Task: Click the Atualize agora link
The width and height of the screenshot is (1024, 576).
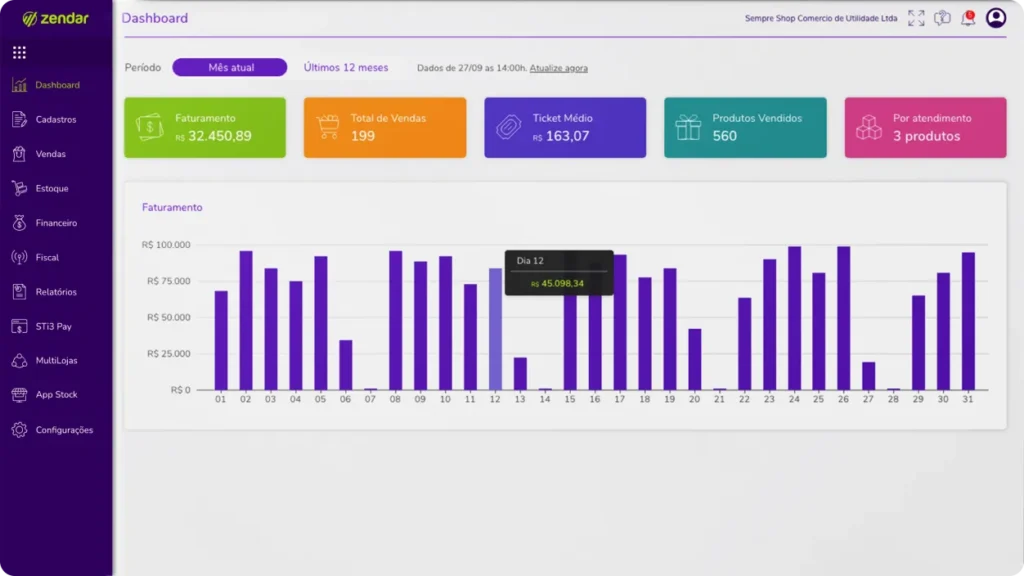Action: coord(558,68)
